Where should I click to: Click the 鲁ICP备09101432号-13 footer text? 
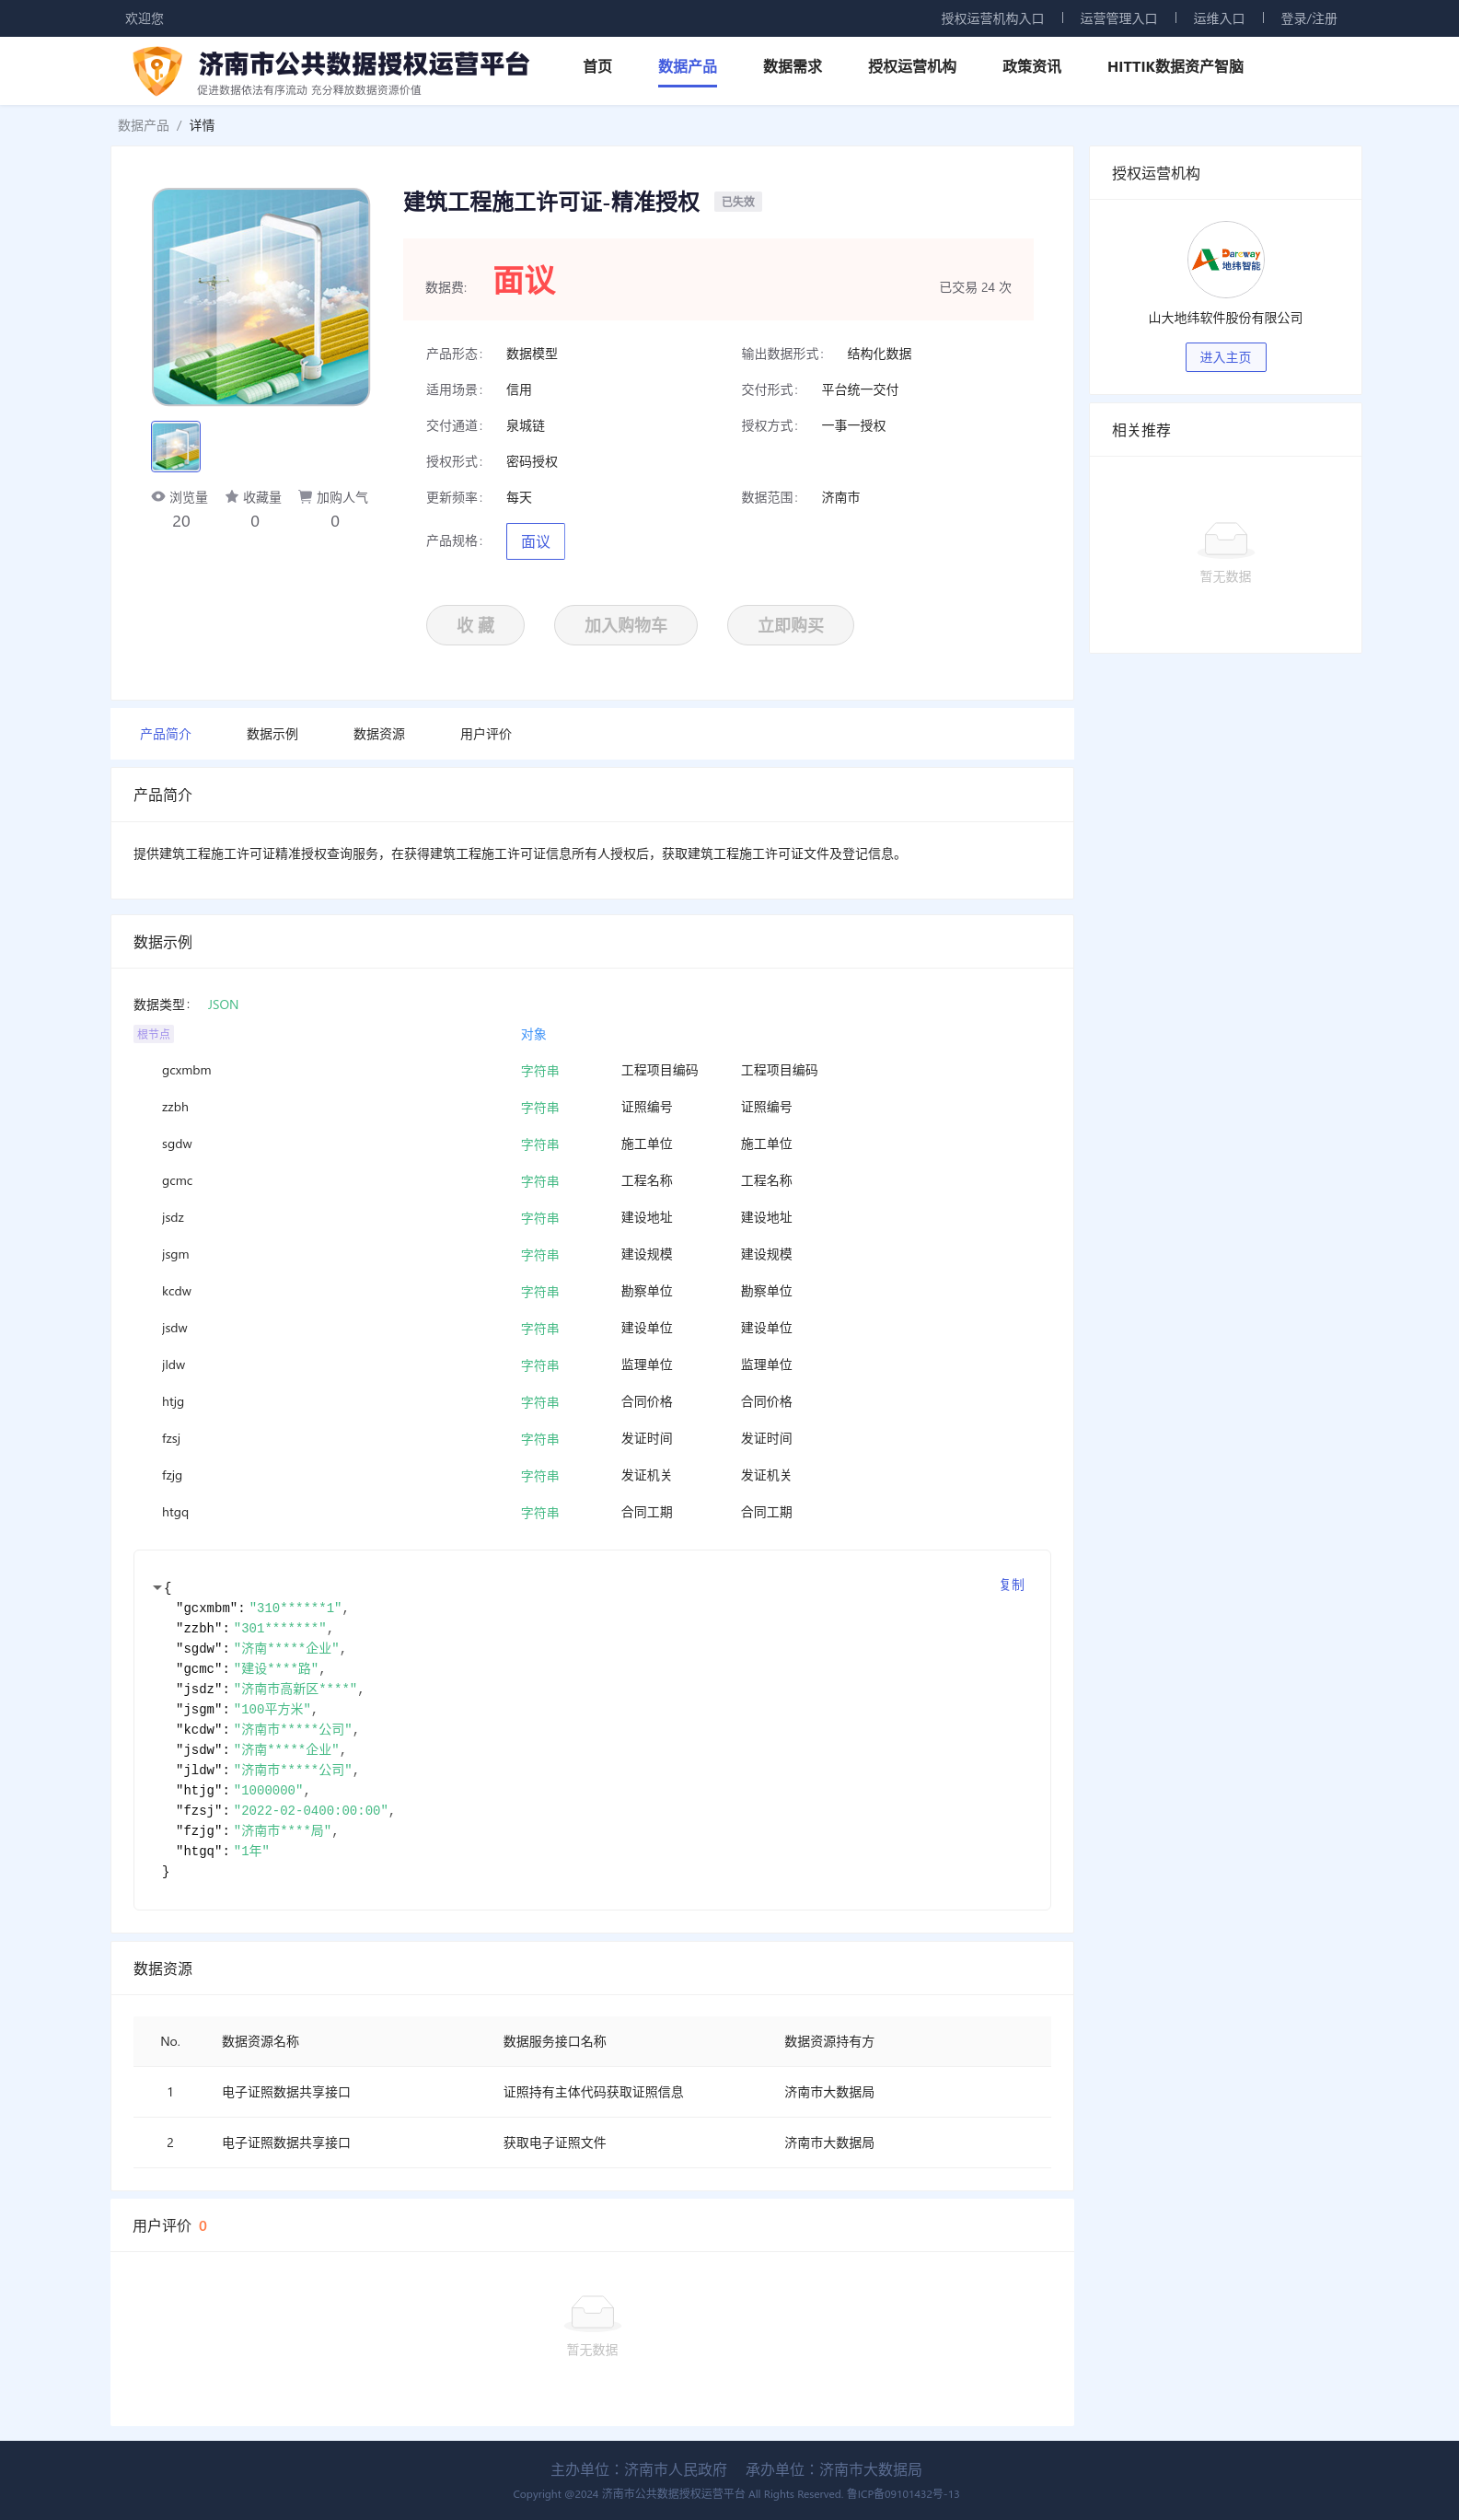903,2493
